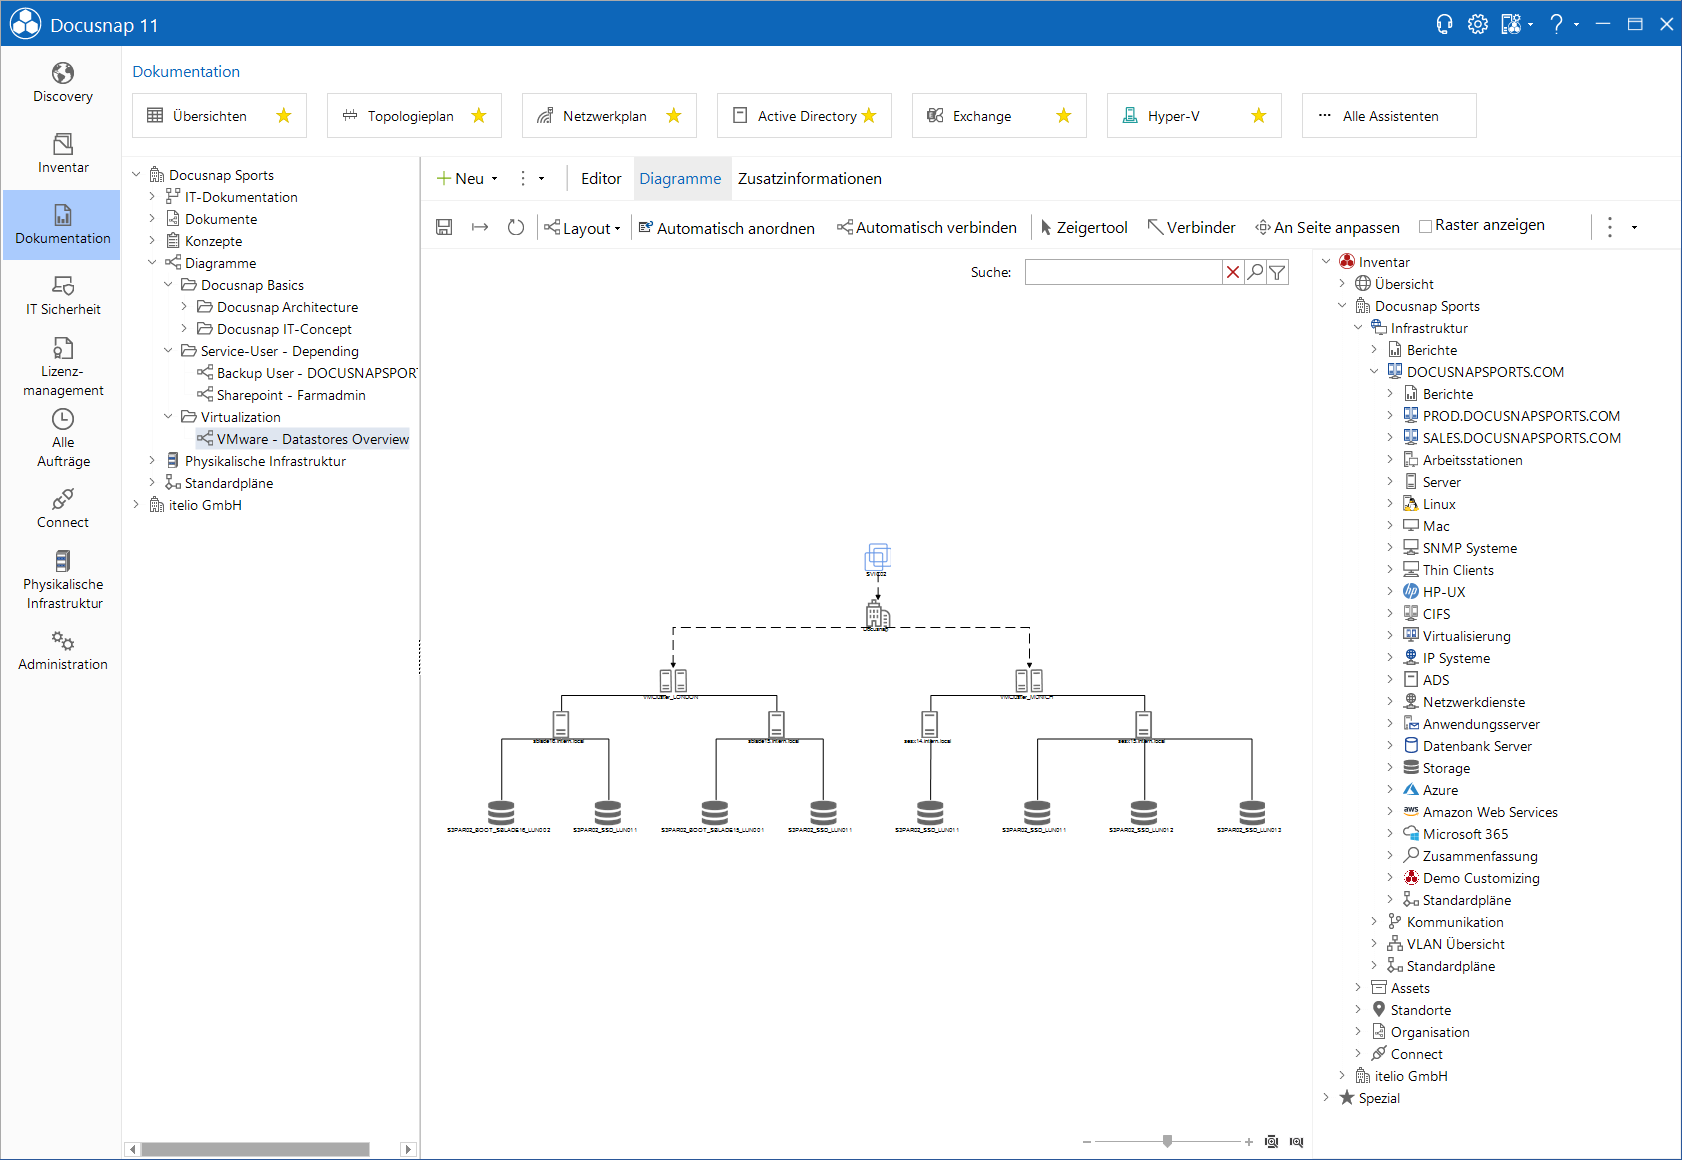Expand IT-Dokumentation tree node
The width and height of the screenshot is (1682, 1160).
(x=152, y=197)
